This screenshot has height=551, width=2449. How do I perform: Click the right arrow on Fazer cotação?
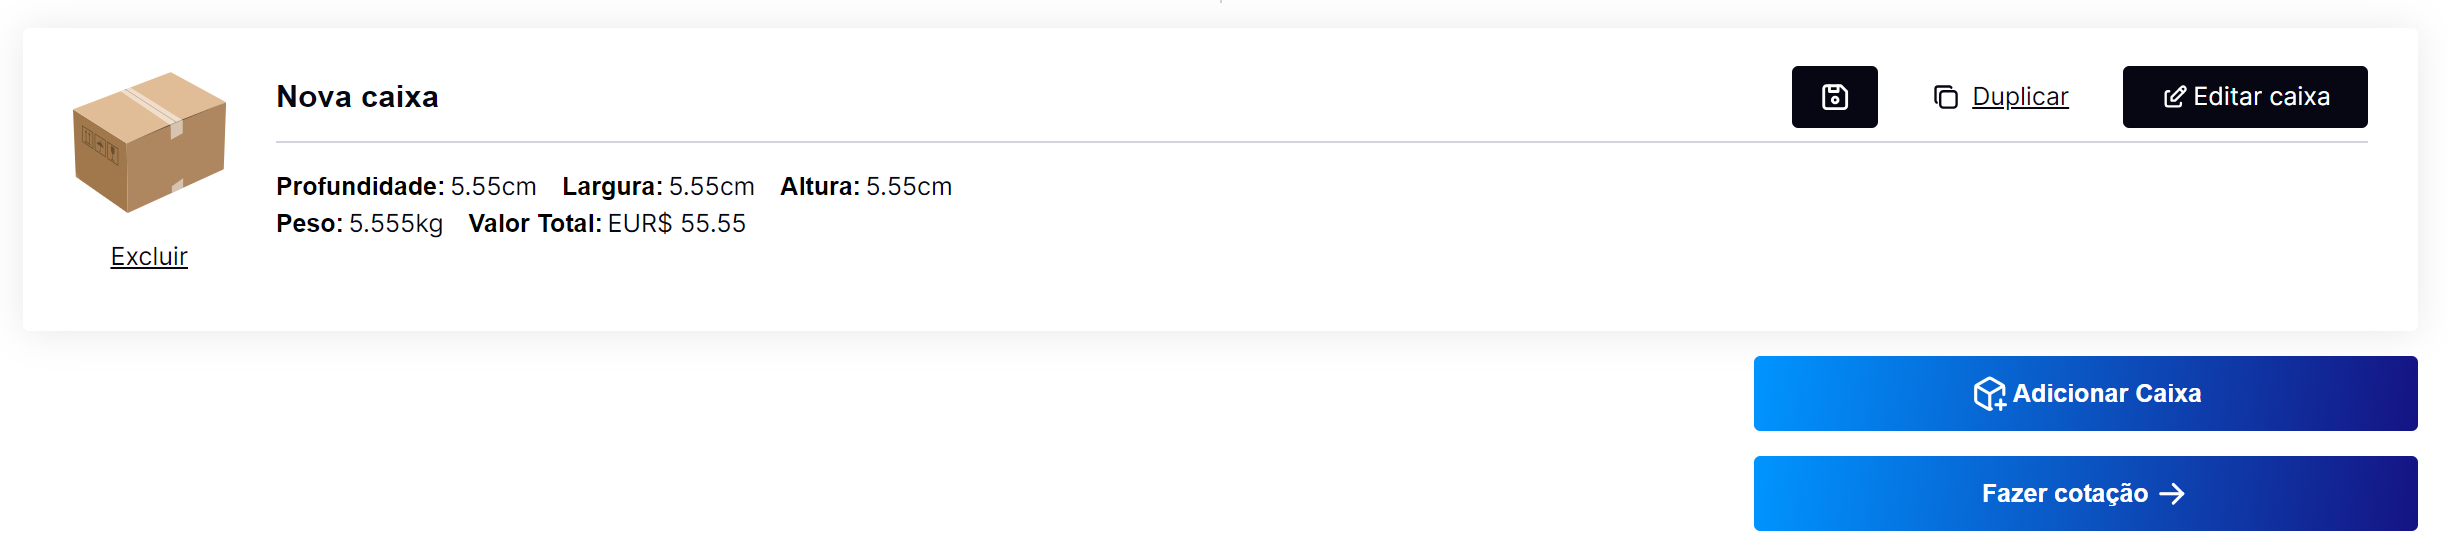pos(2172,494)
